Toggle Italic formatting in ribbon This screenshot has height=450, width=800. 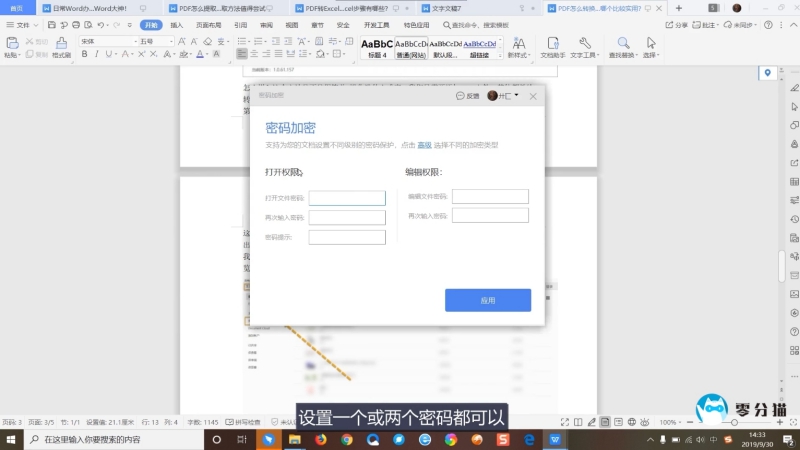(97, 54)
